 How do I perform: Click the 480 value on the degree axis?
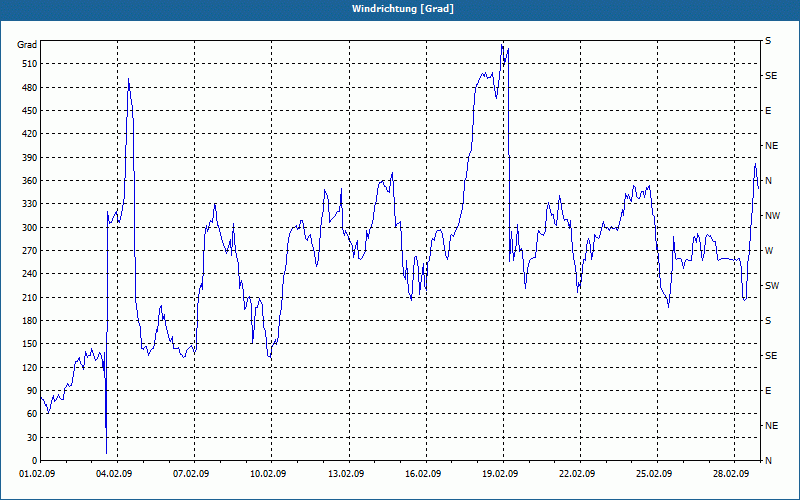click(x=30, y=87)
